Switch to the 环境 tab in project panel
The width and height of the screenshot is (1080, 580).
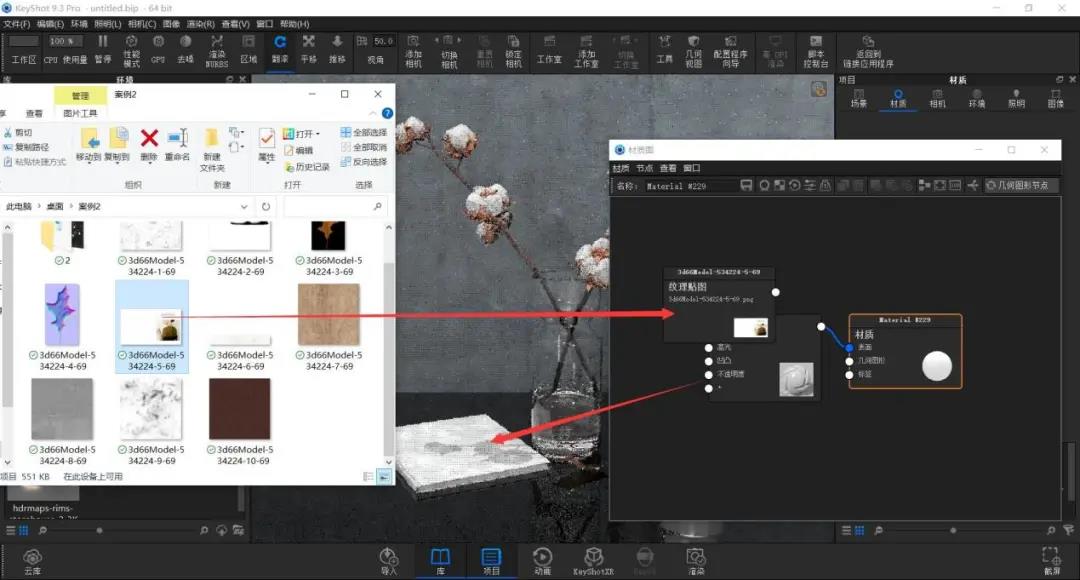point(977,98)
